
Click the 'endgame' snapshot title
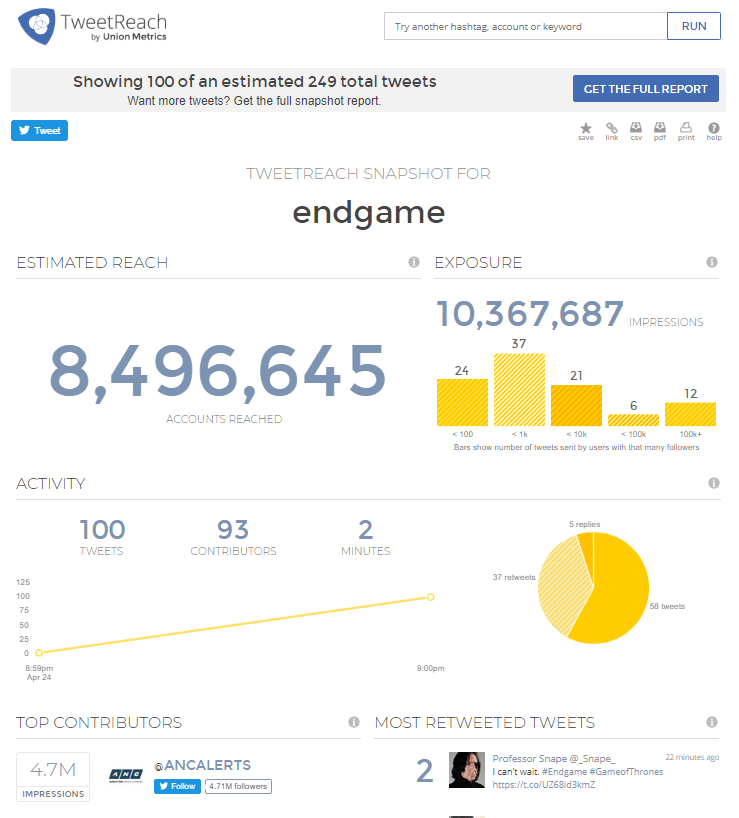pyautogui.click(x=369, y=212)
